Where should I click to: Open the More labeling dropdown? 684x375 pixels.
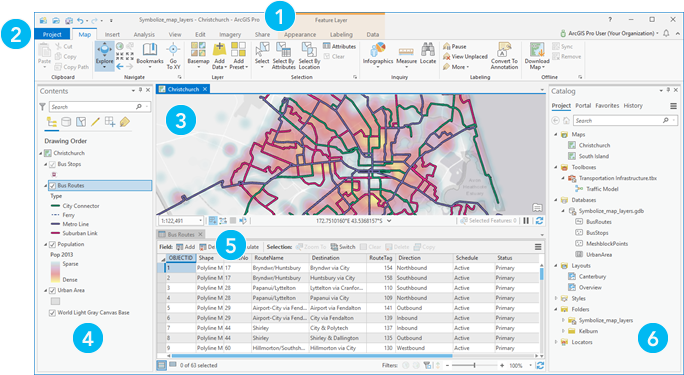tap(455, 67)
